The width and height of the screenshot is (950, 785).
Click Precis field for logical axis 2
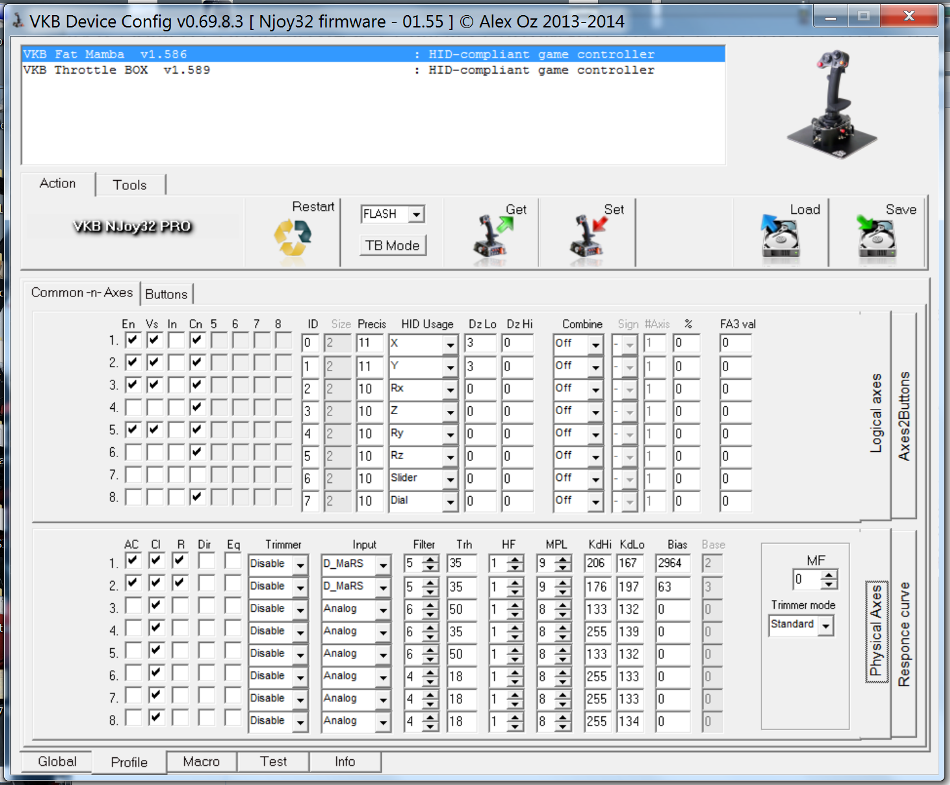pos(370,366)
